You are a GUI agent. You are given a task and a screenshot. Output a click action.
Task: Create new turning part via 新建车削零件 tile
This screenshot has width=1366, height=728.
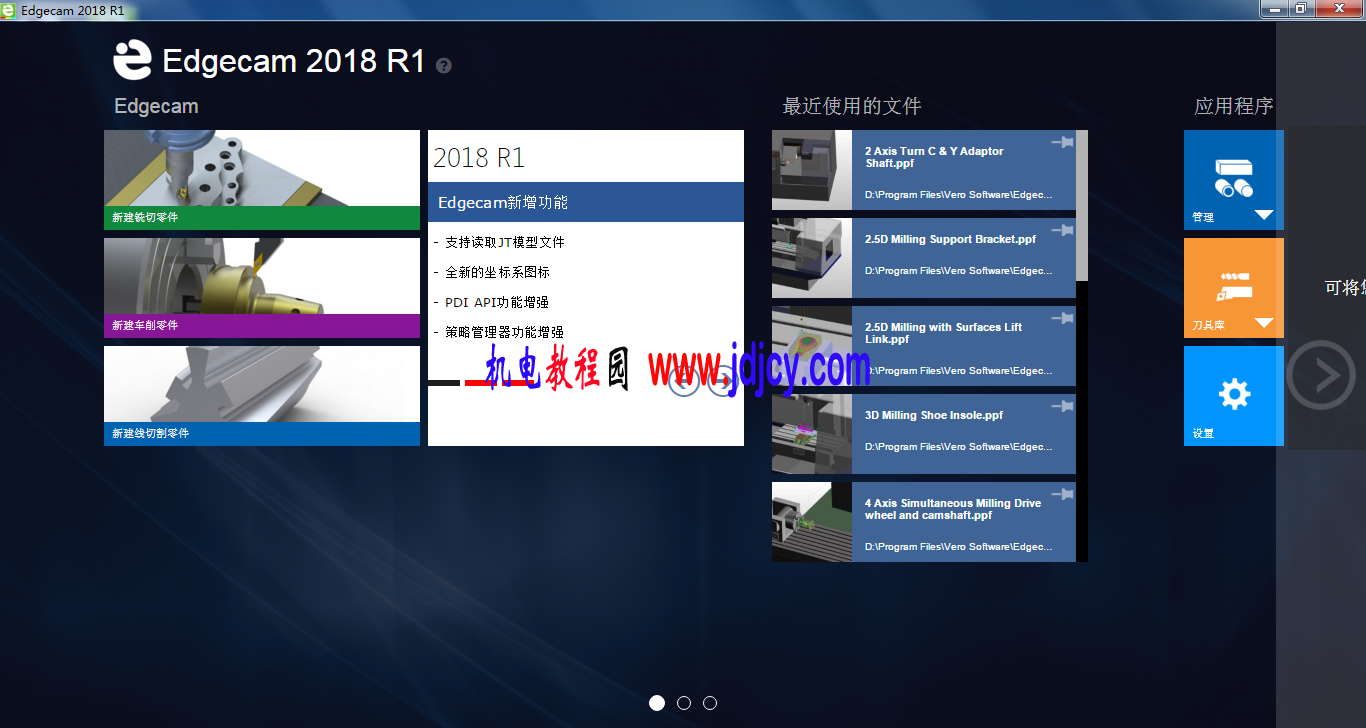(x=262, y=288)
